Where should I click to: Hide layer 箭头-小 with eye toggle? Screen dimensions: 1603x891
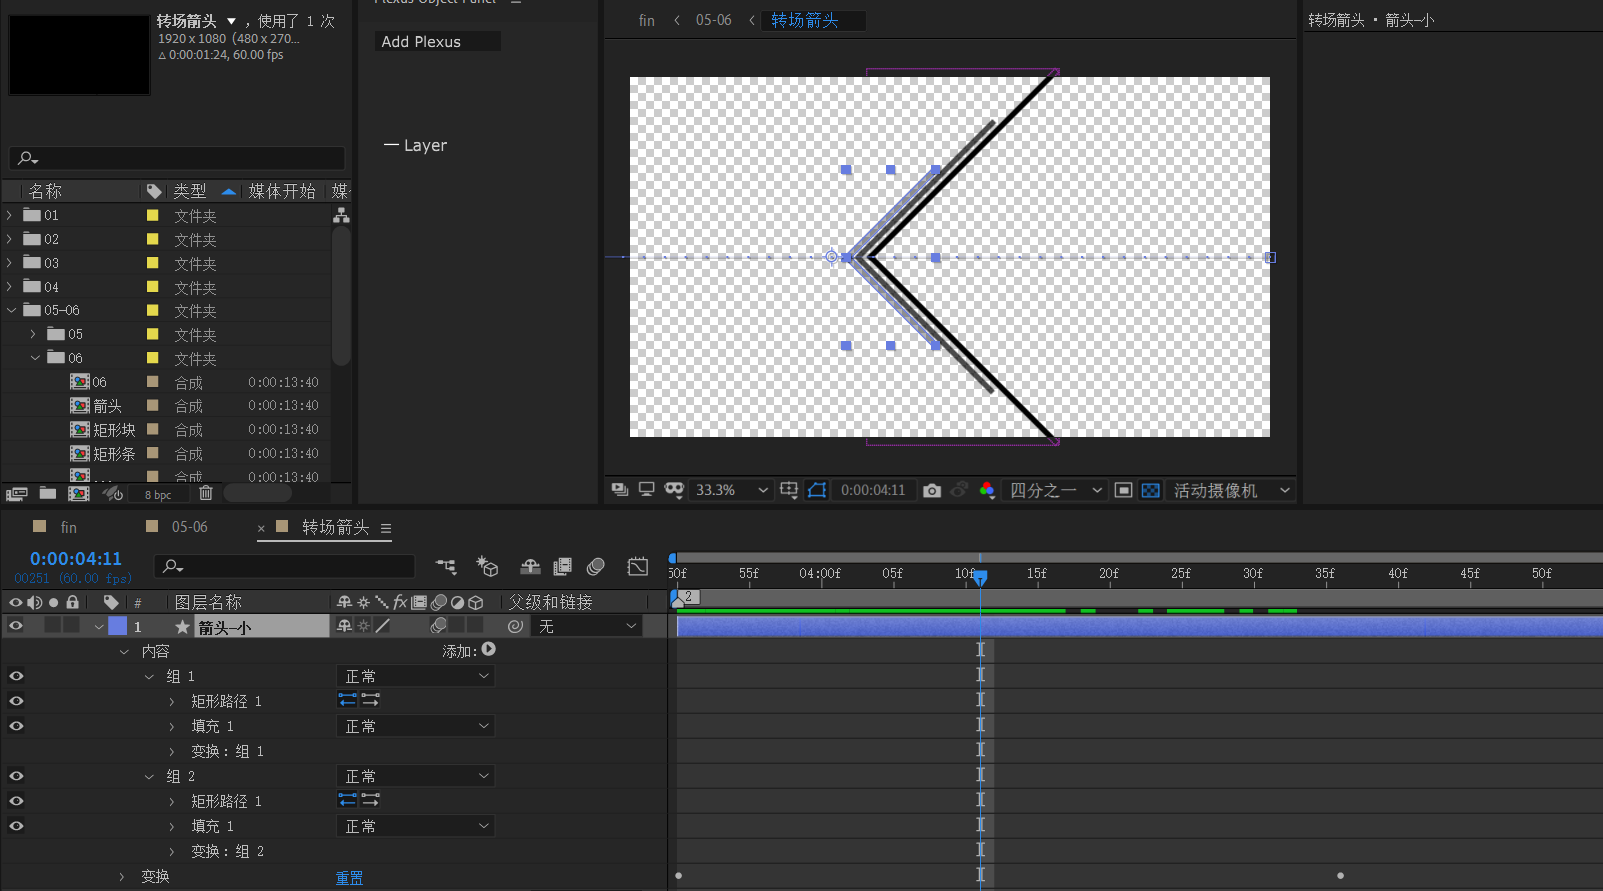[x=16, y=626]
